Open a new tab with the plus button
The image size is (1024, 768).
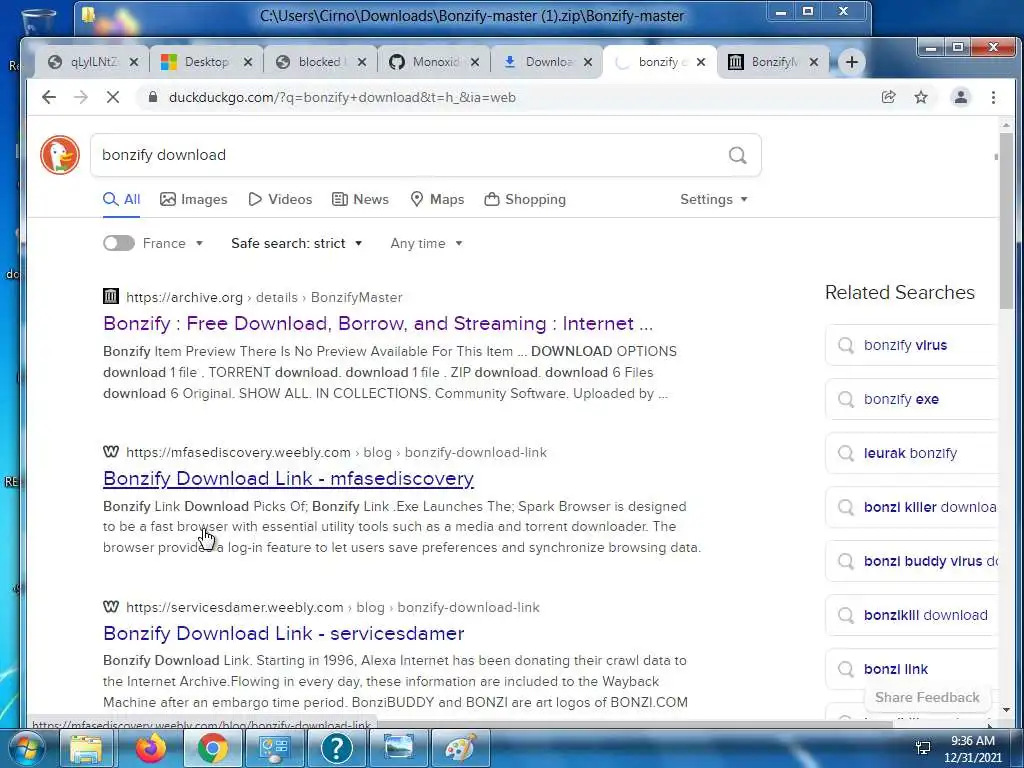[x=852, y=62]
